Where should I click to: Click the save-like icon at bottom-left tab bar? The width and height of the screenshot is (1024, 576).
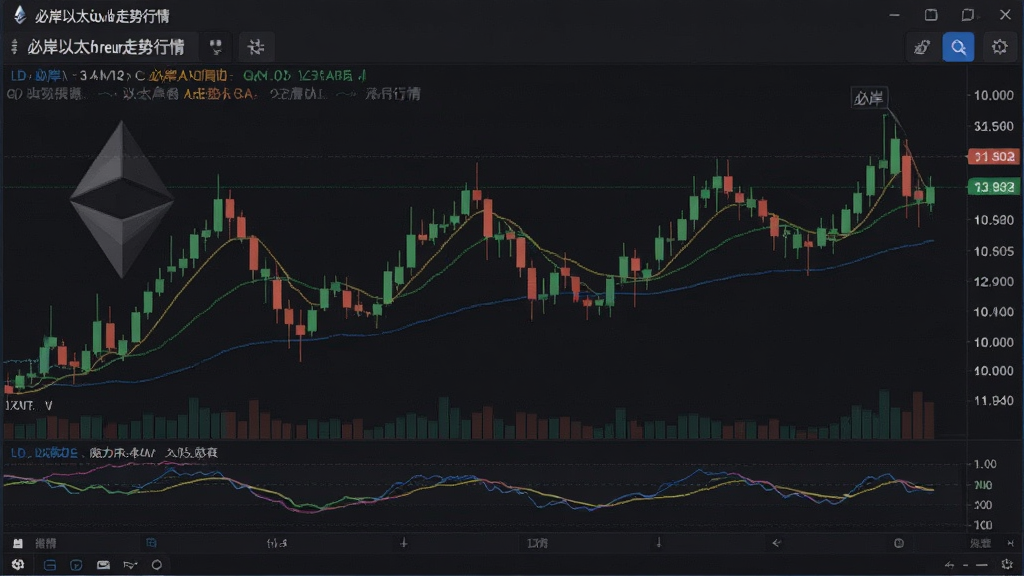(x=18, y=543)
